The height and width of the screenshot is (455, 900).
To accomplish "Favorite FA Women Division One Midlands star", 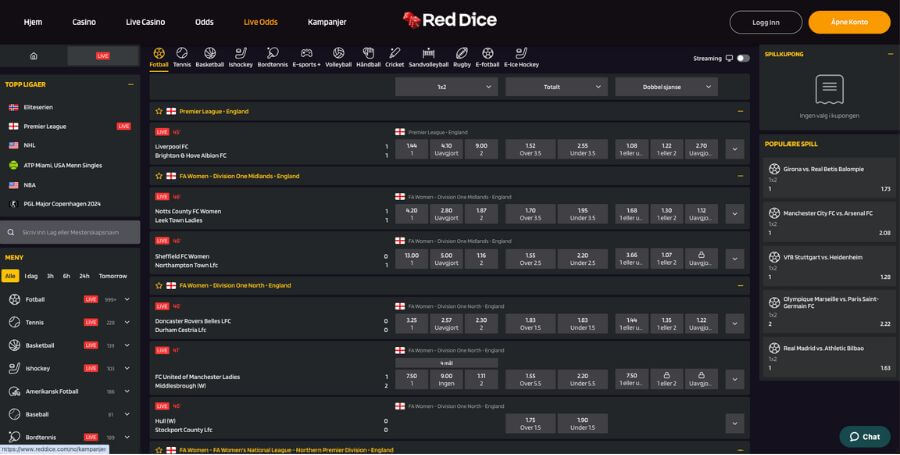I will [159, 176].
